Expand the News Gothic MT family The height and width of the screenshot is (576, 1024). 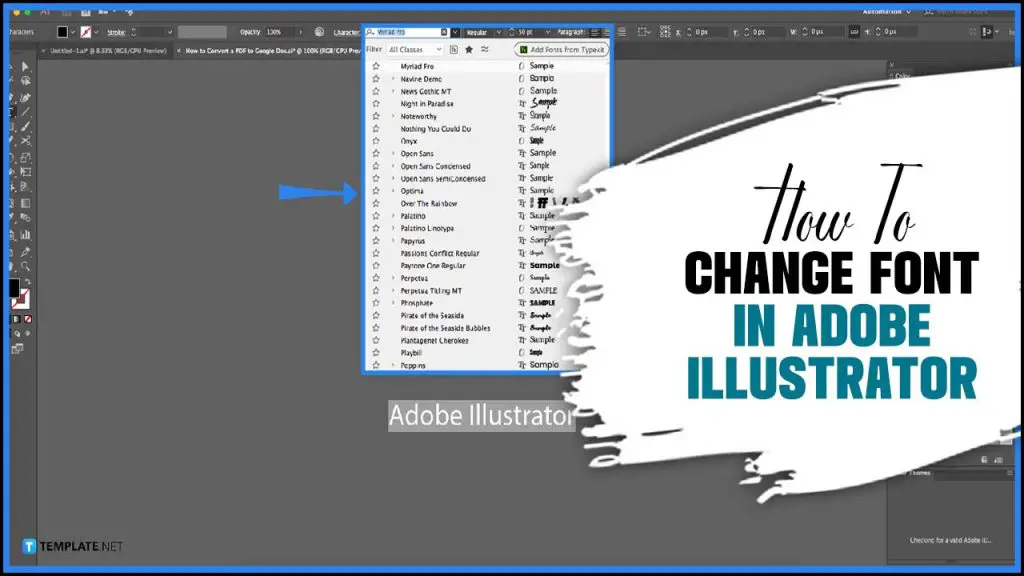[393, 91]
